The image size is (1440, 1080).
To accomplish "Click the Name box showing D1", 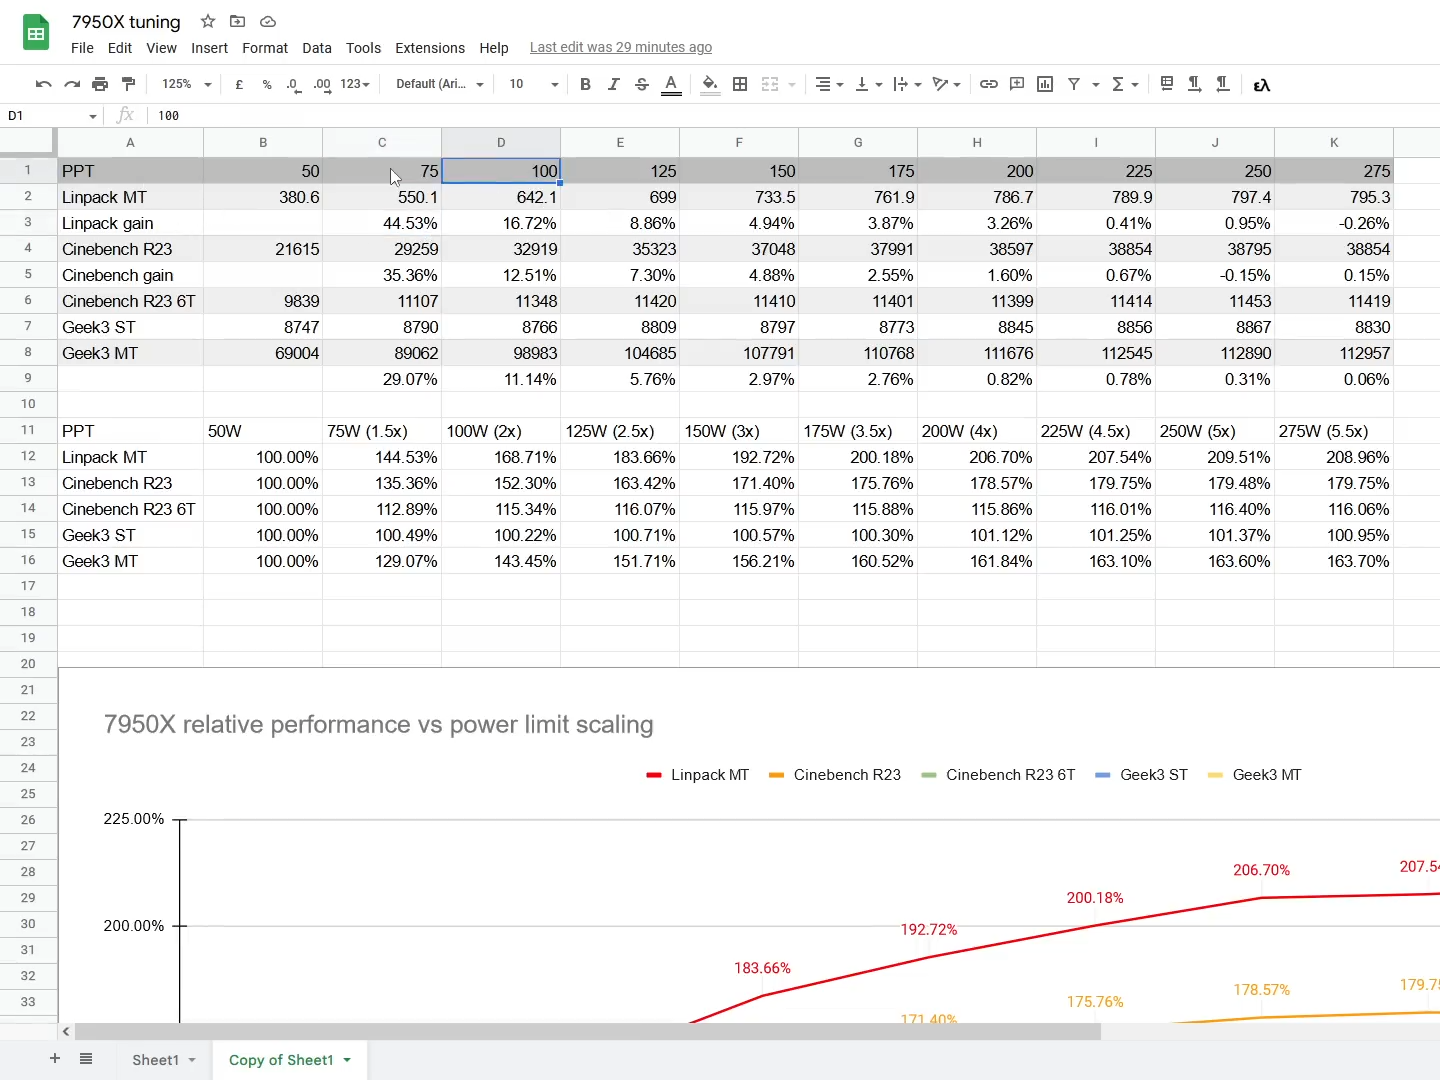I will pos(52,116).
